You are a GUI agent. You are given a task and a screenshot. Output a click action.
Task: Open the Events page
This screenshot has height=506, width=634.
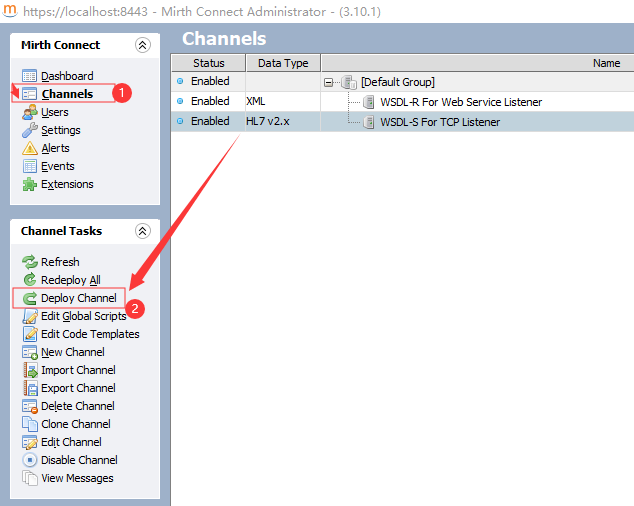(58, 166)
